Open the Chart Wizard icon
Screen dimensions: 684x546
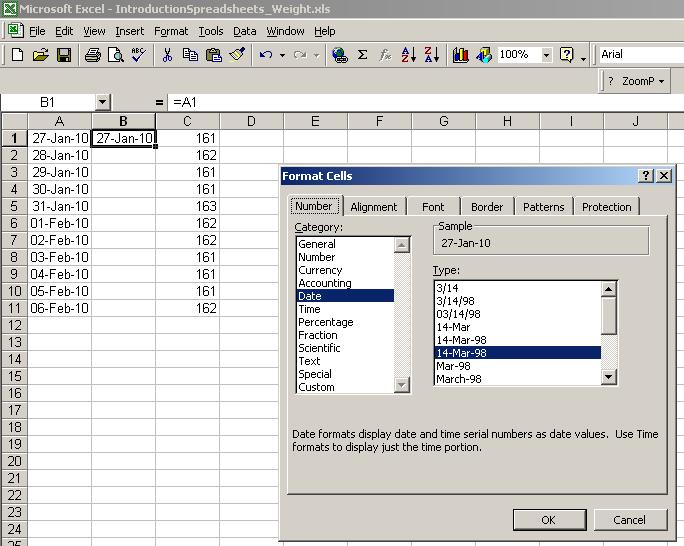460,55
